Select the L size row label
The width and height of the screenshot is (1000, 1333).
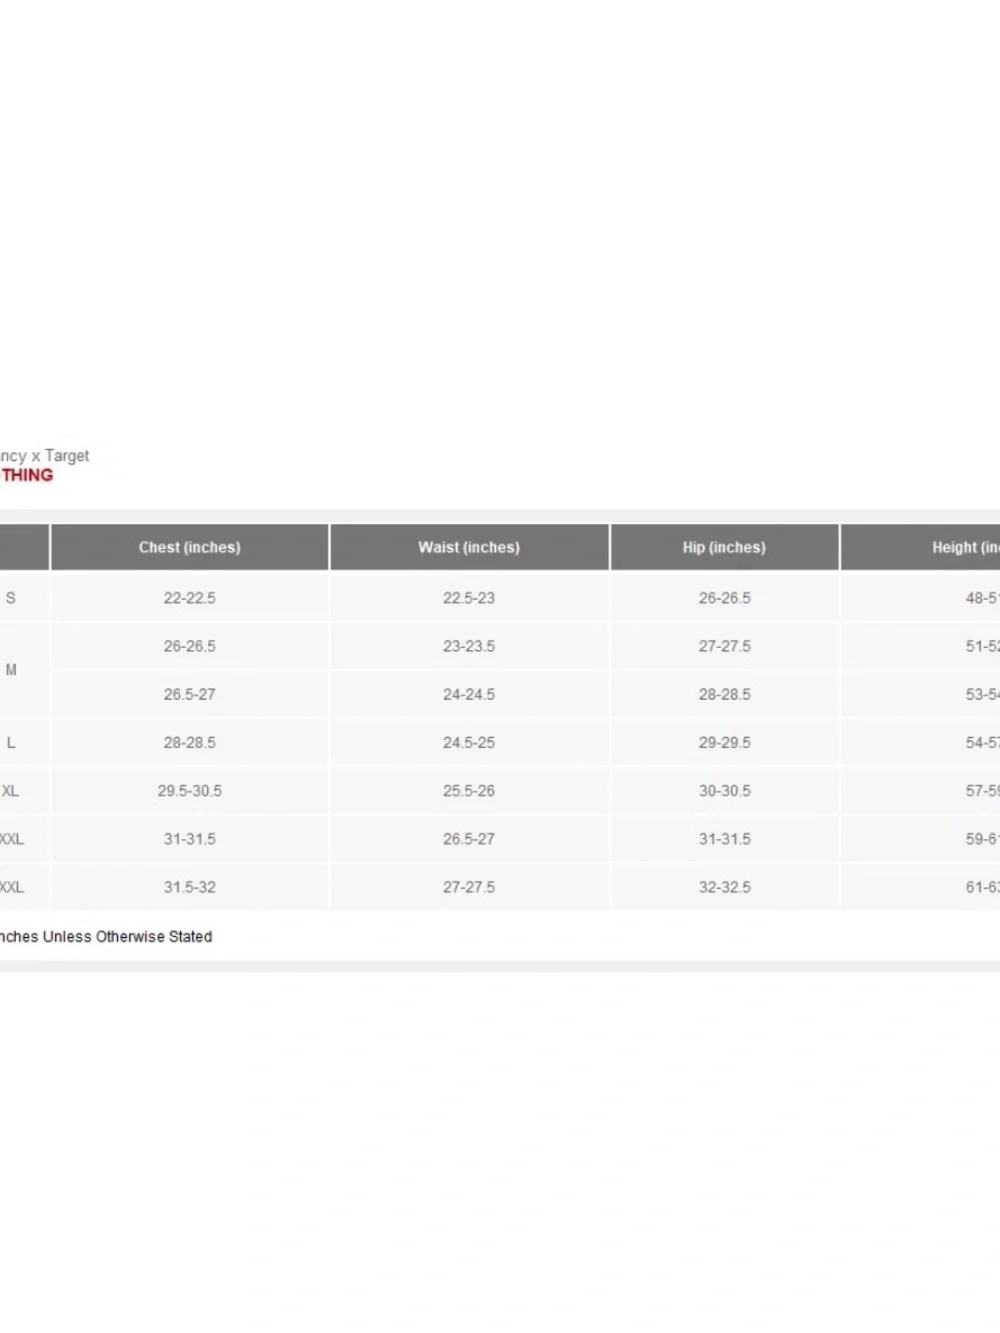click(11, 743)
